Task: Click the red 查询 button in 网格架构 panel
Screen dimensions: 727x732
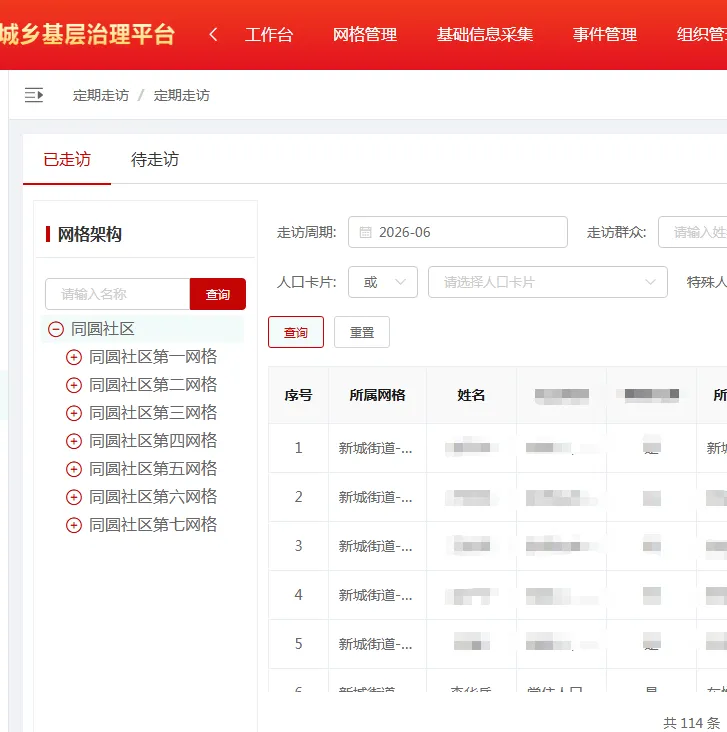Action: click(218, 294)
